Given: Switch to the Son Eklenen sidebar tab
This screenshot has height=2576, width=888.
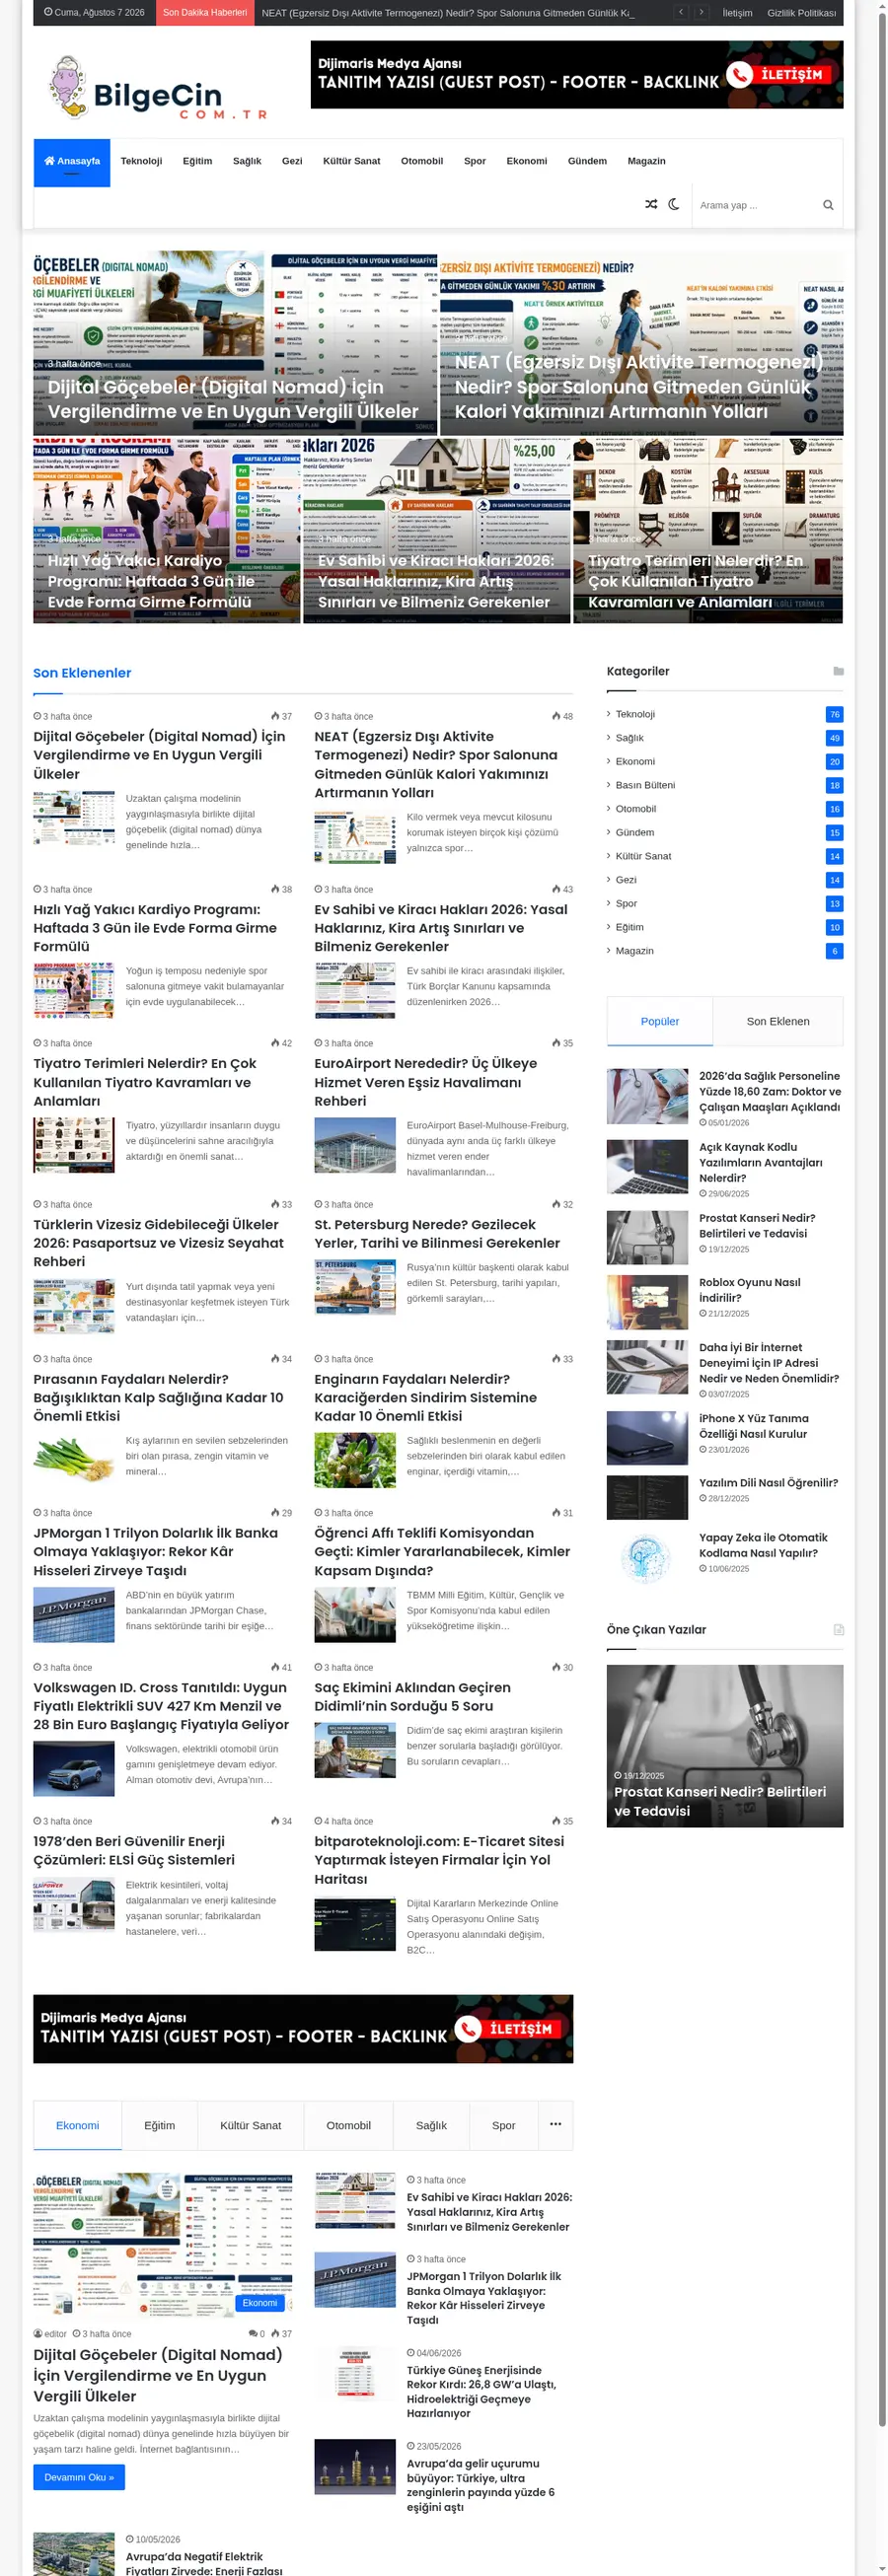Looking at the screenshot, I should [x=777, y=1021].
